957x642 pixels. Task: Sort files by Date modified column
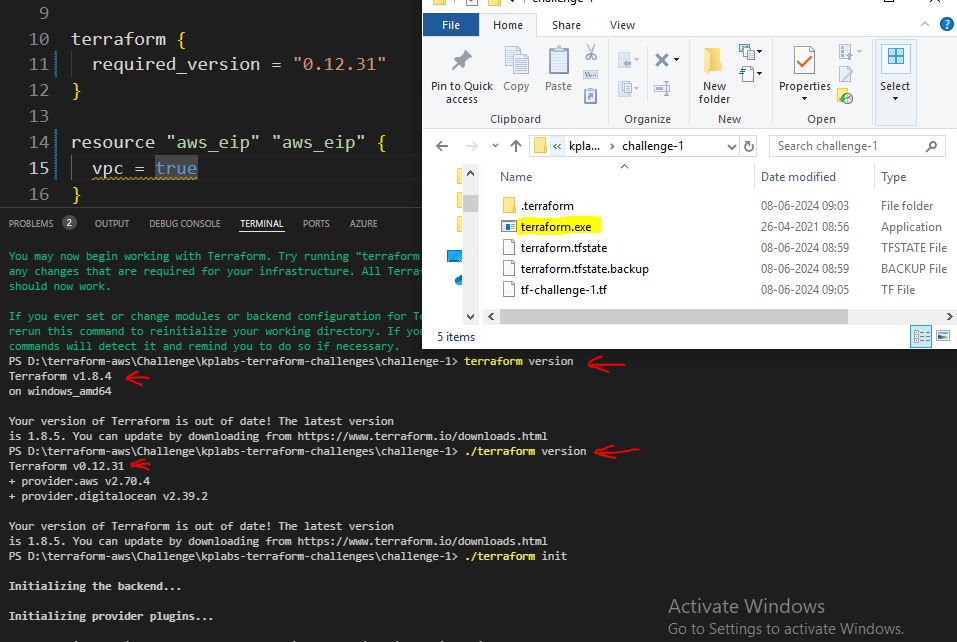tap(798, 177)
